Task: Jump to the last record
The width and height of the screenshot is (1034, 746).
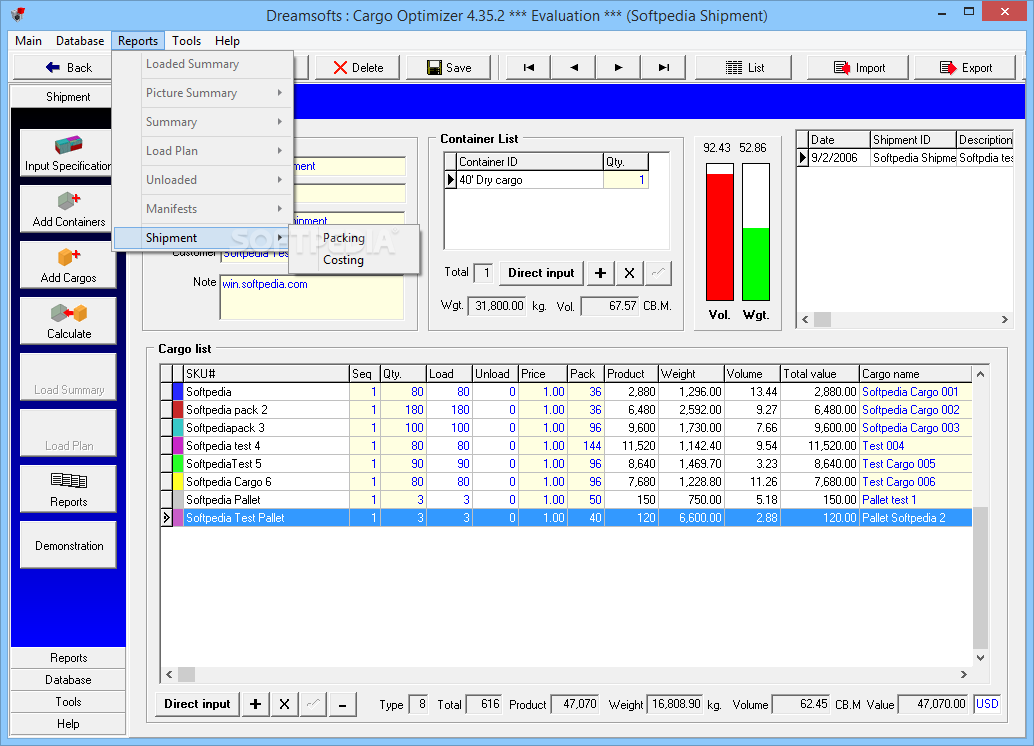Action: coord(663,67)
